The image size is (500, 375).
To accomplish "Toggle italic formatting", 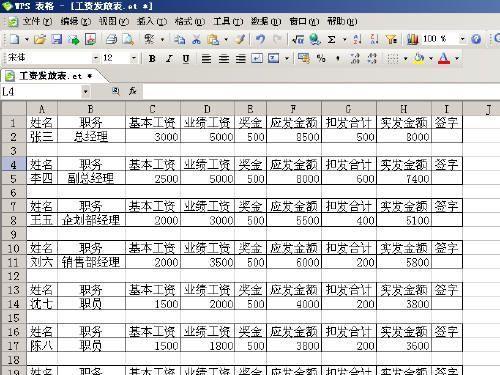I will pos(169,59).
